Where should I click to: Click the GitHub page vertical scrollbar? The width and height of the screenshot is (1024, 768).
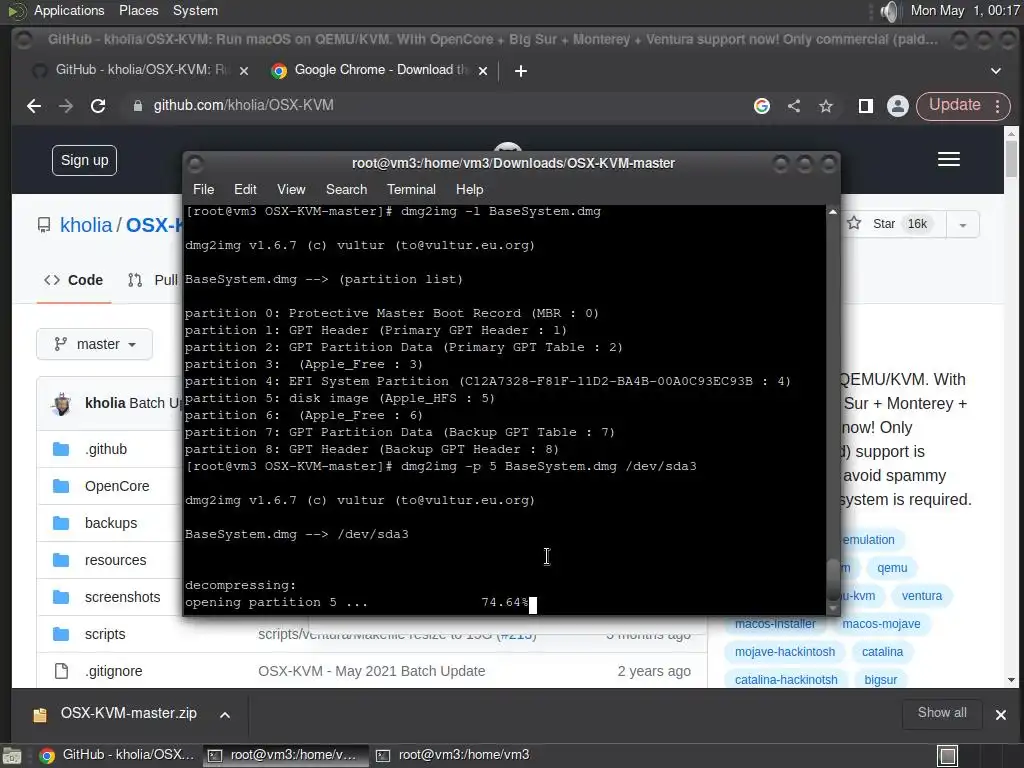point(1011,158)
